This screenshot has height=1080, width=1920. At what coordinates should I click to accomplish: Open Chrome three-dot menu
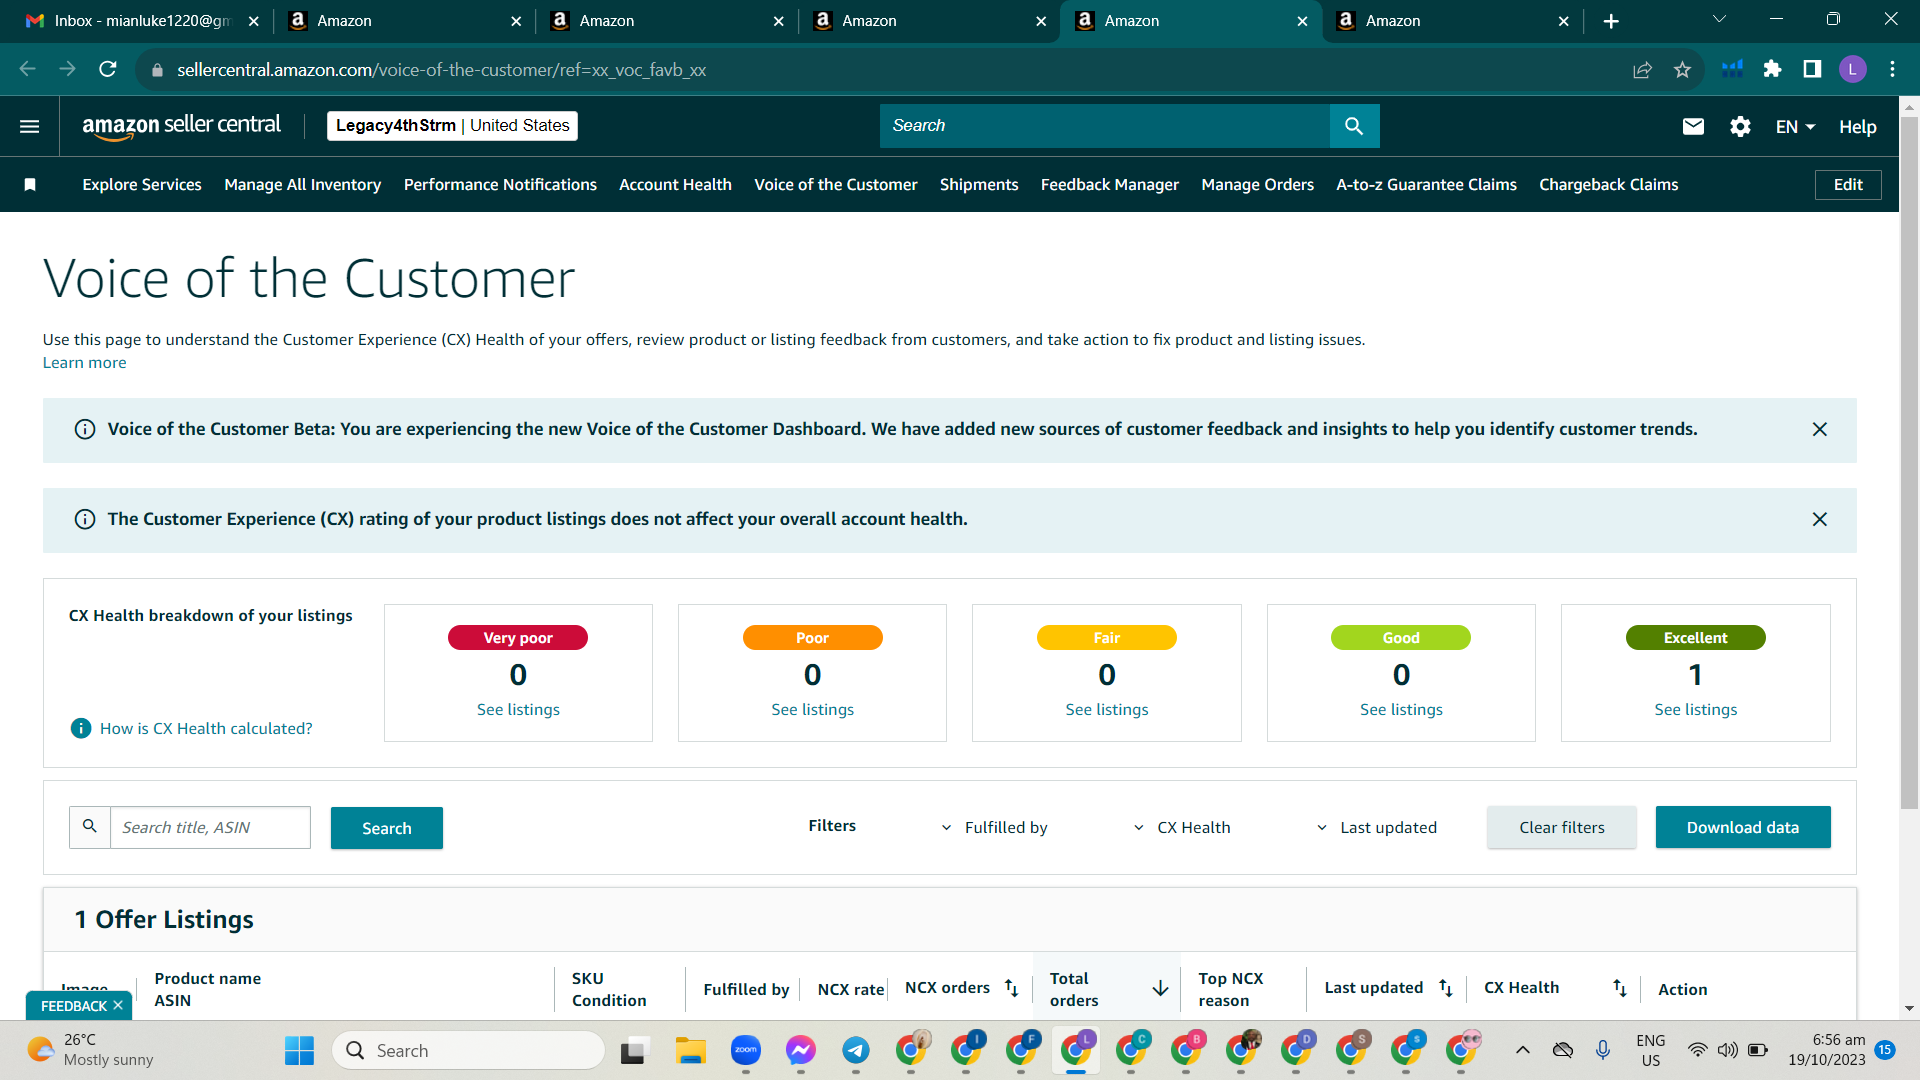tap(1893, 69)
